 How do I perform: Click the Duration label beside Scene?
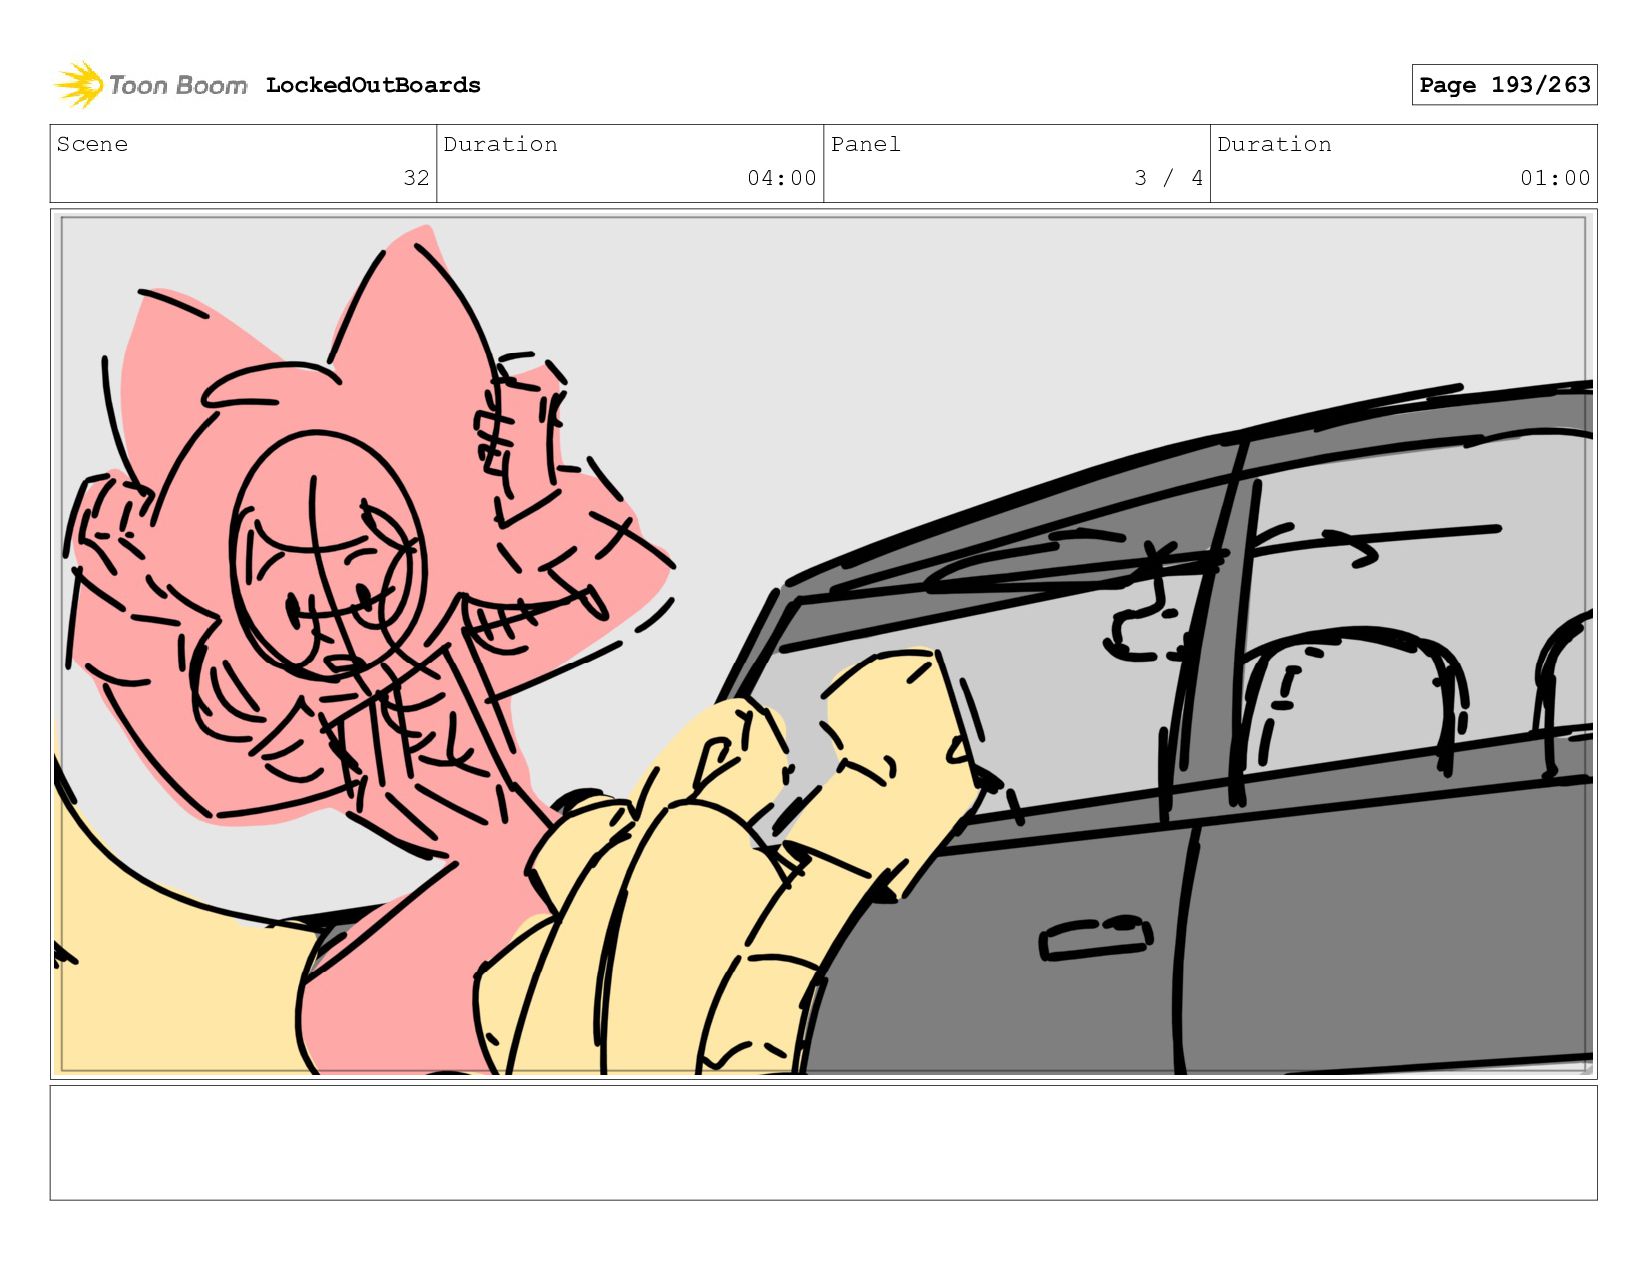(x=500, y=144)
